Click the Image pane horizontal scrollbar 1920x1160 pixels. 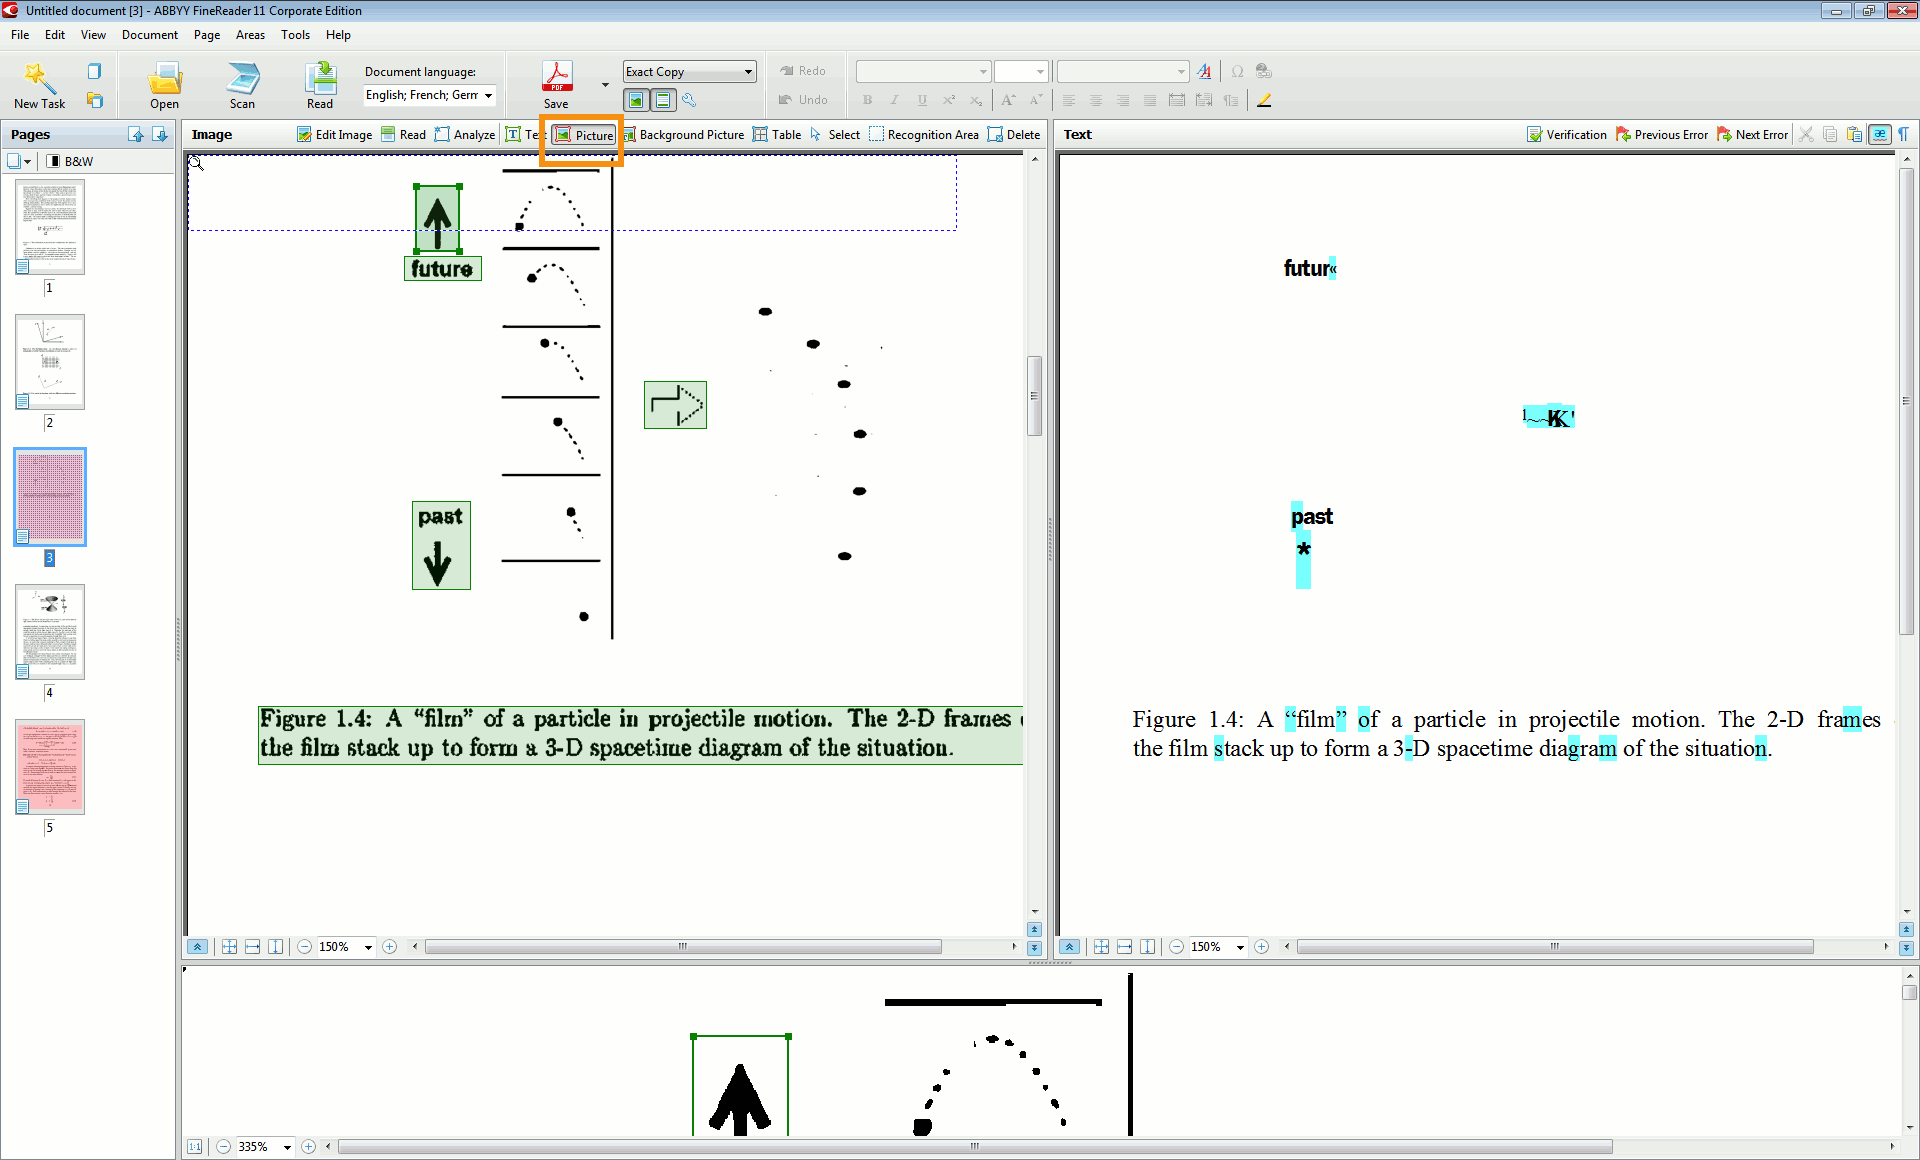[x=683, y=947]
